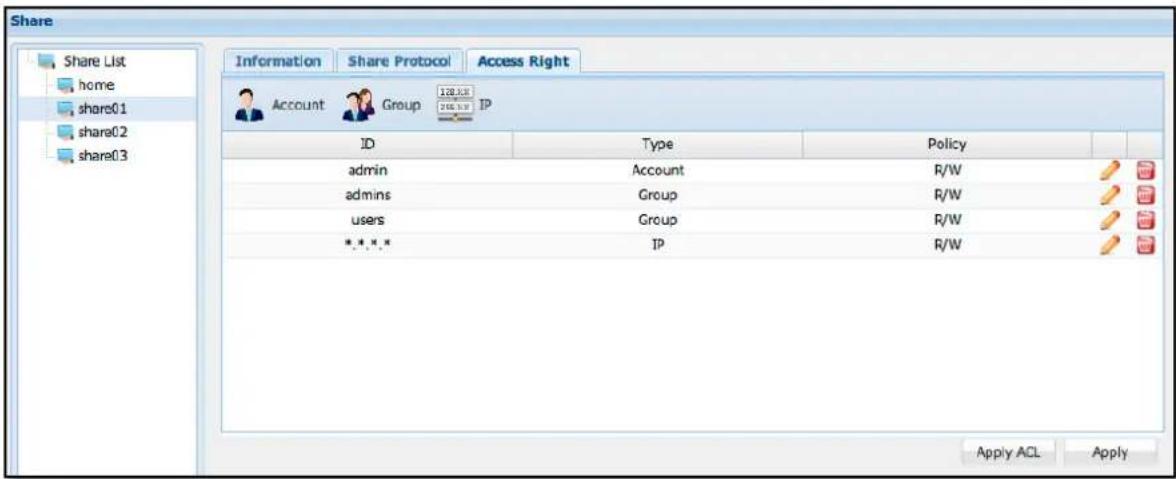Screen dimensions: 1176x479
Task: Click the edit pencil icon for users group
Action: 1109,220
